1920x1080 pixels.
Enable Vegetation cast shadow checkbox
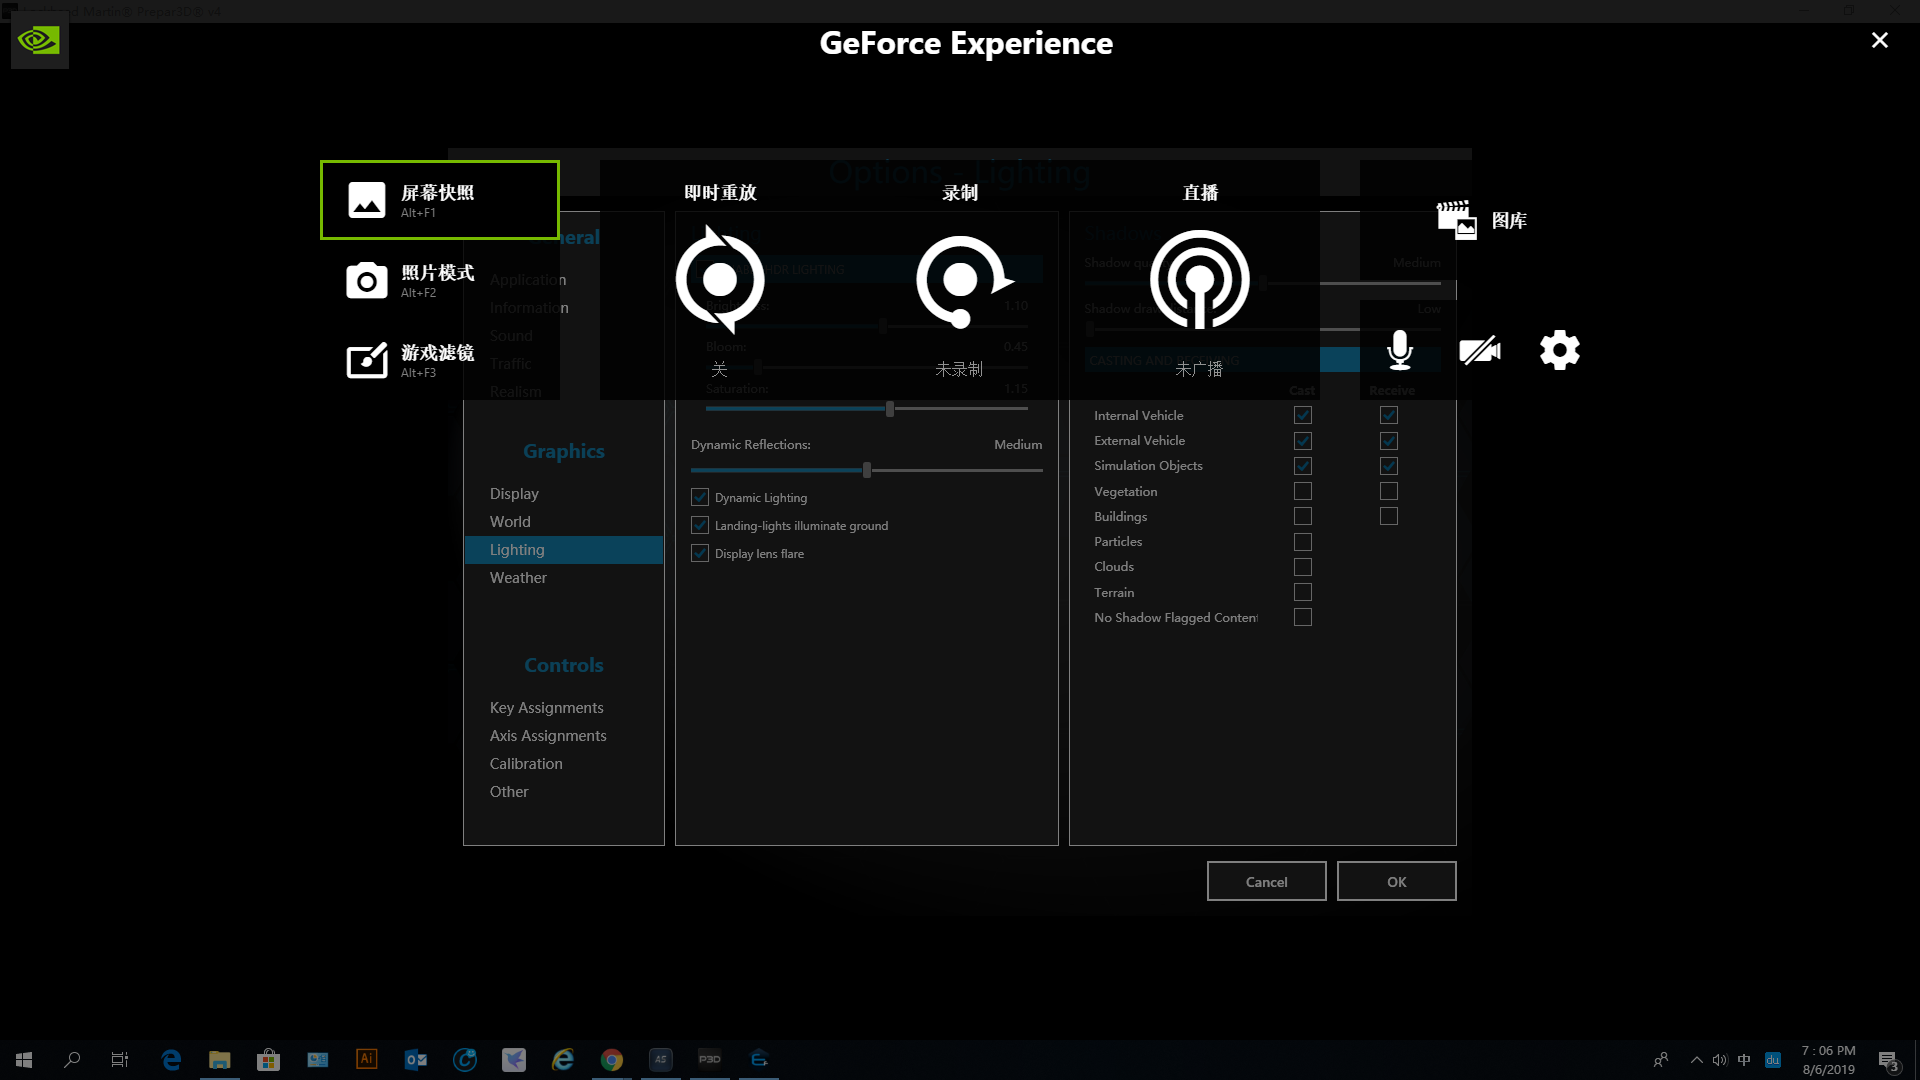tap(1302, 491)
